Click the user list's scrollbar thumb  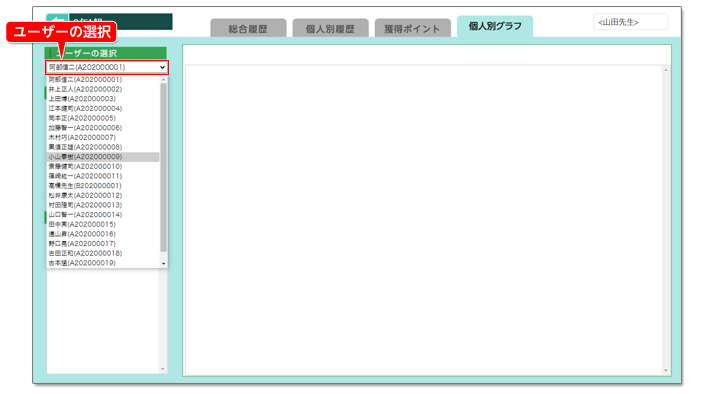[164, 167]
